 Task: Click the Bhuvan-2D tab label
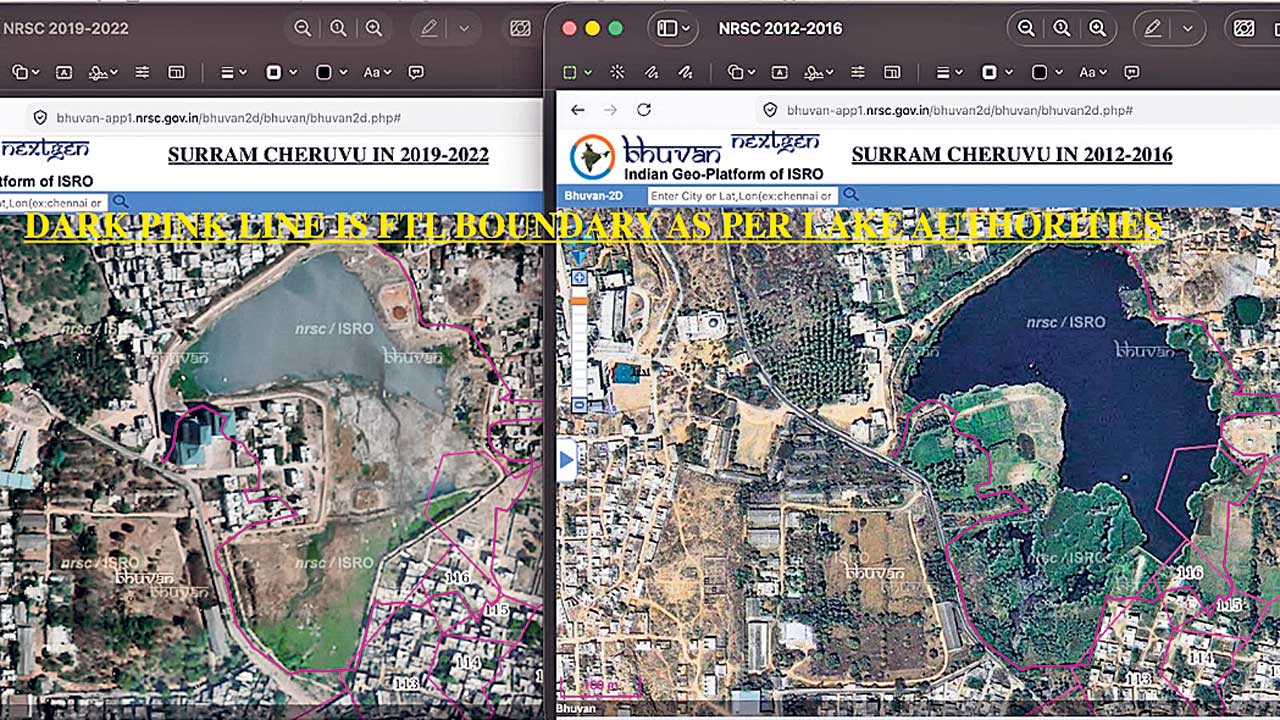(x=593, y=196)
